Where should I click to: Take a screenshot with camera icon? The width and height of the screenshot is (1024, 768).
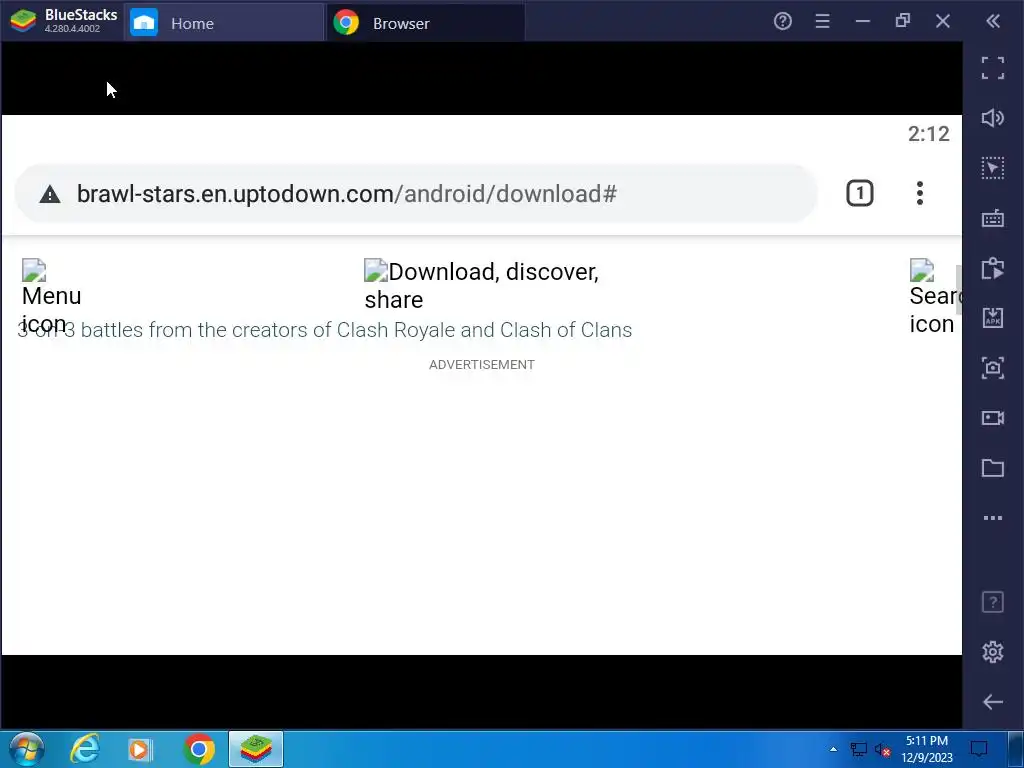tap(993, 368)
